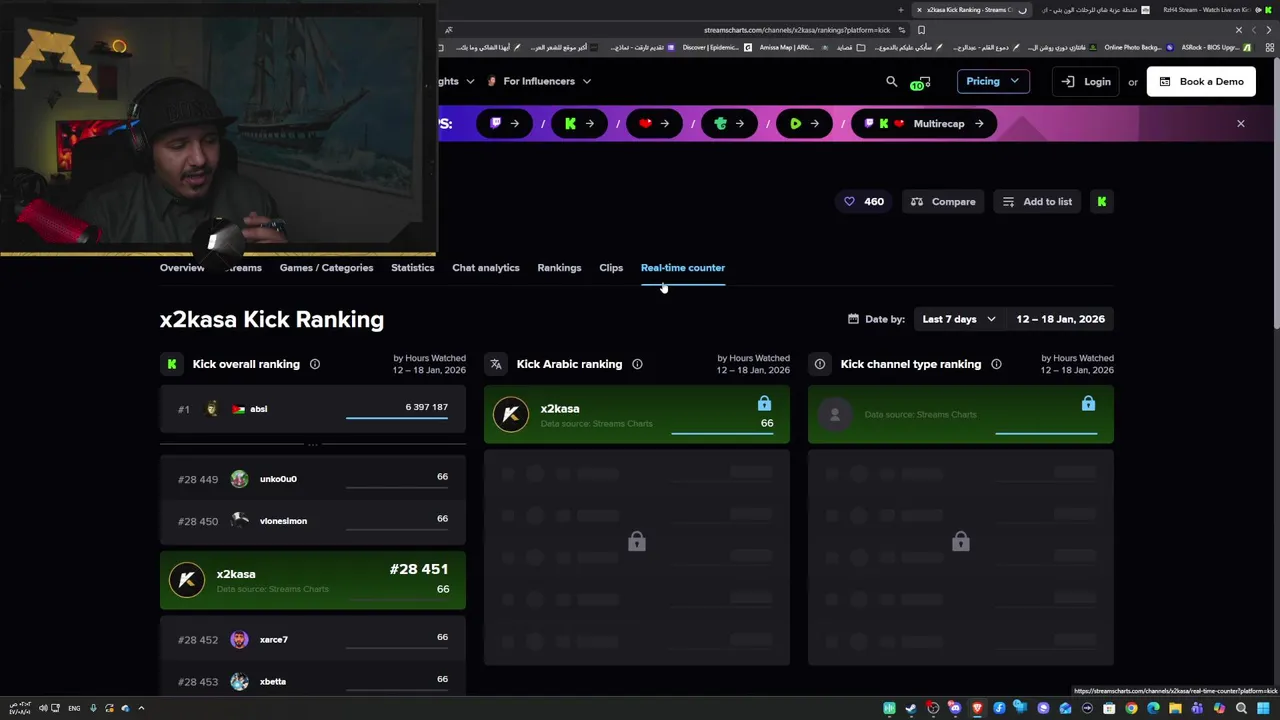1280x720 pixels.
Task: Switch to Clips tab
Action: (611, 268)
